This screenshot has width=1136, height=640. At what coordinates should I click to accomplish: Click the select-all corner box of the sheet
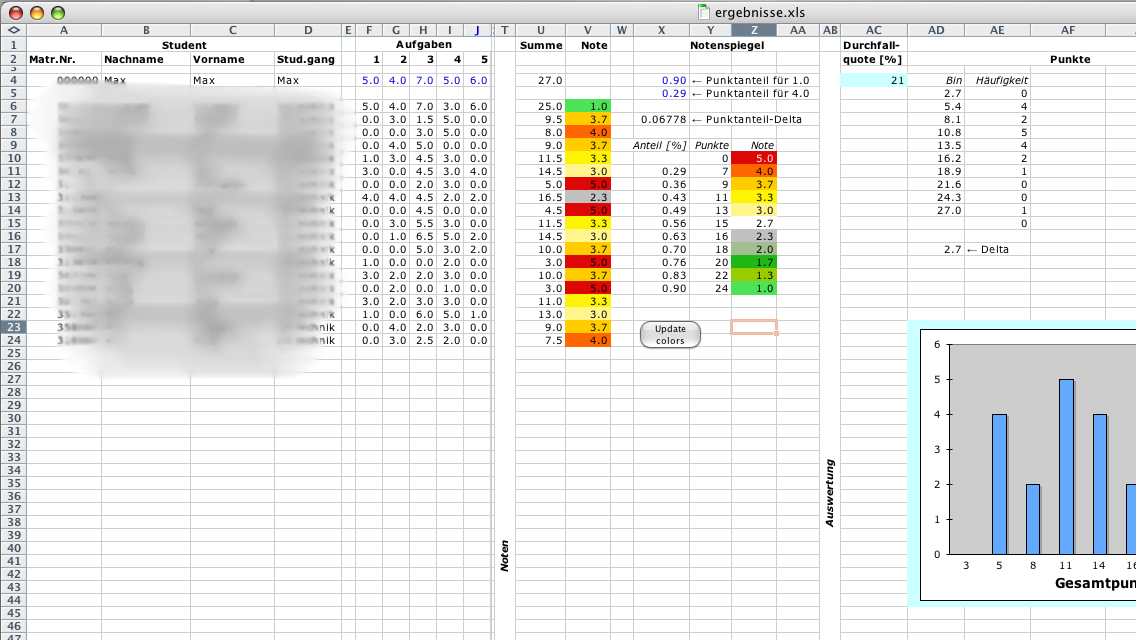(x=13, y=30)
